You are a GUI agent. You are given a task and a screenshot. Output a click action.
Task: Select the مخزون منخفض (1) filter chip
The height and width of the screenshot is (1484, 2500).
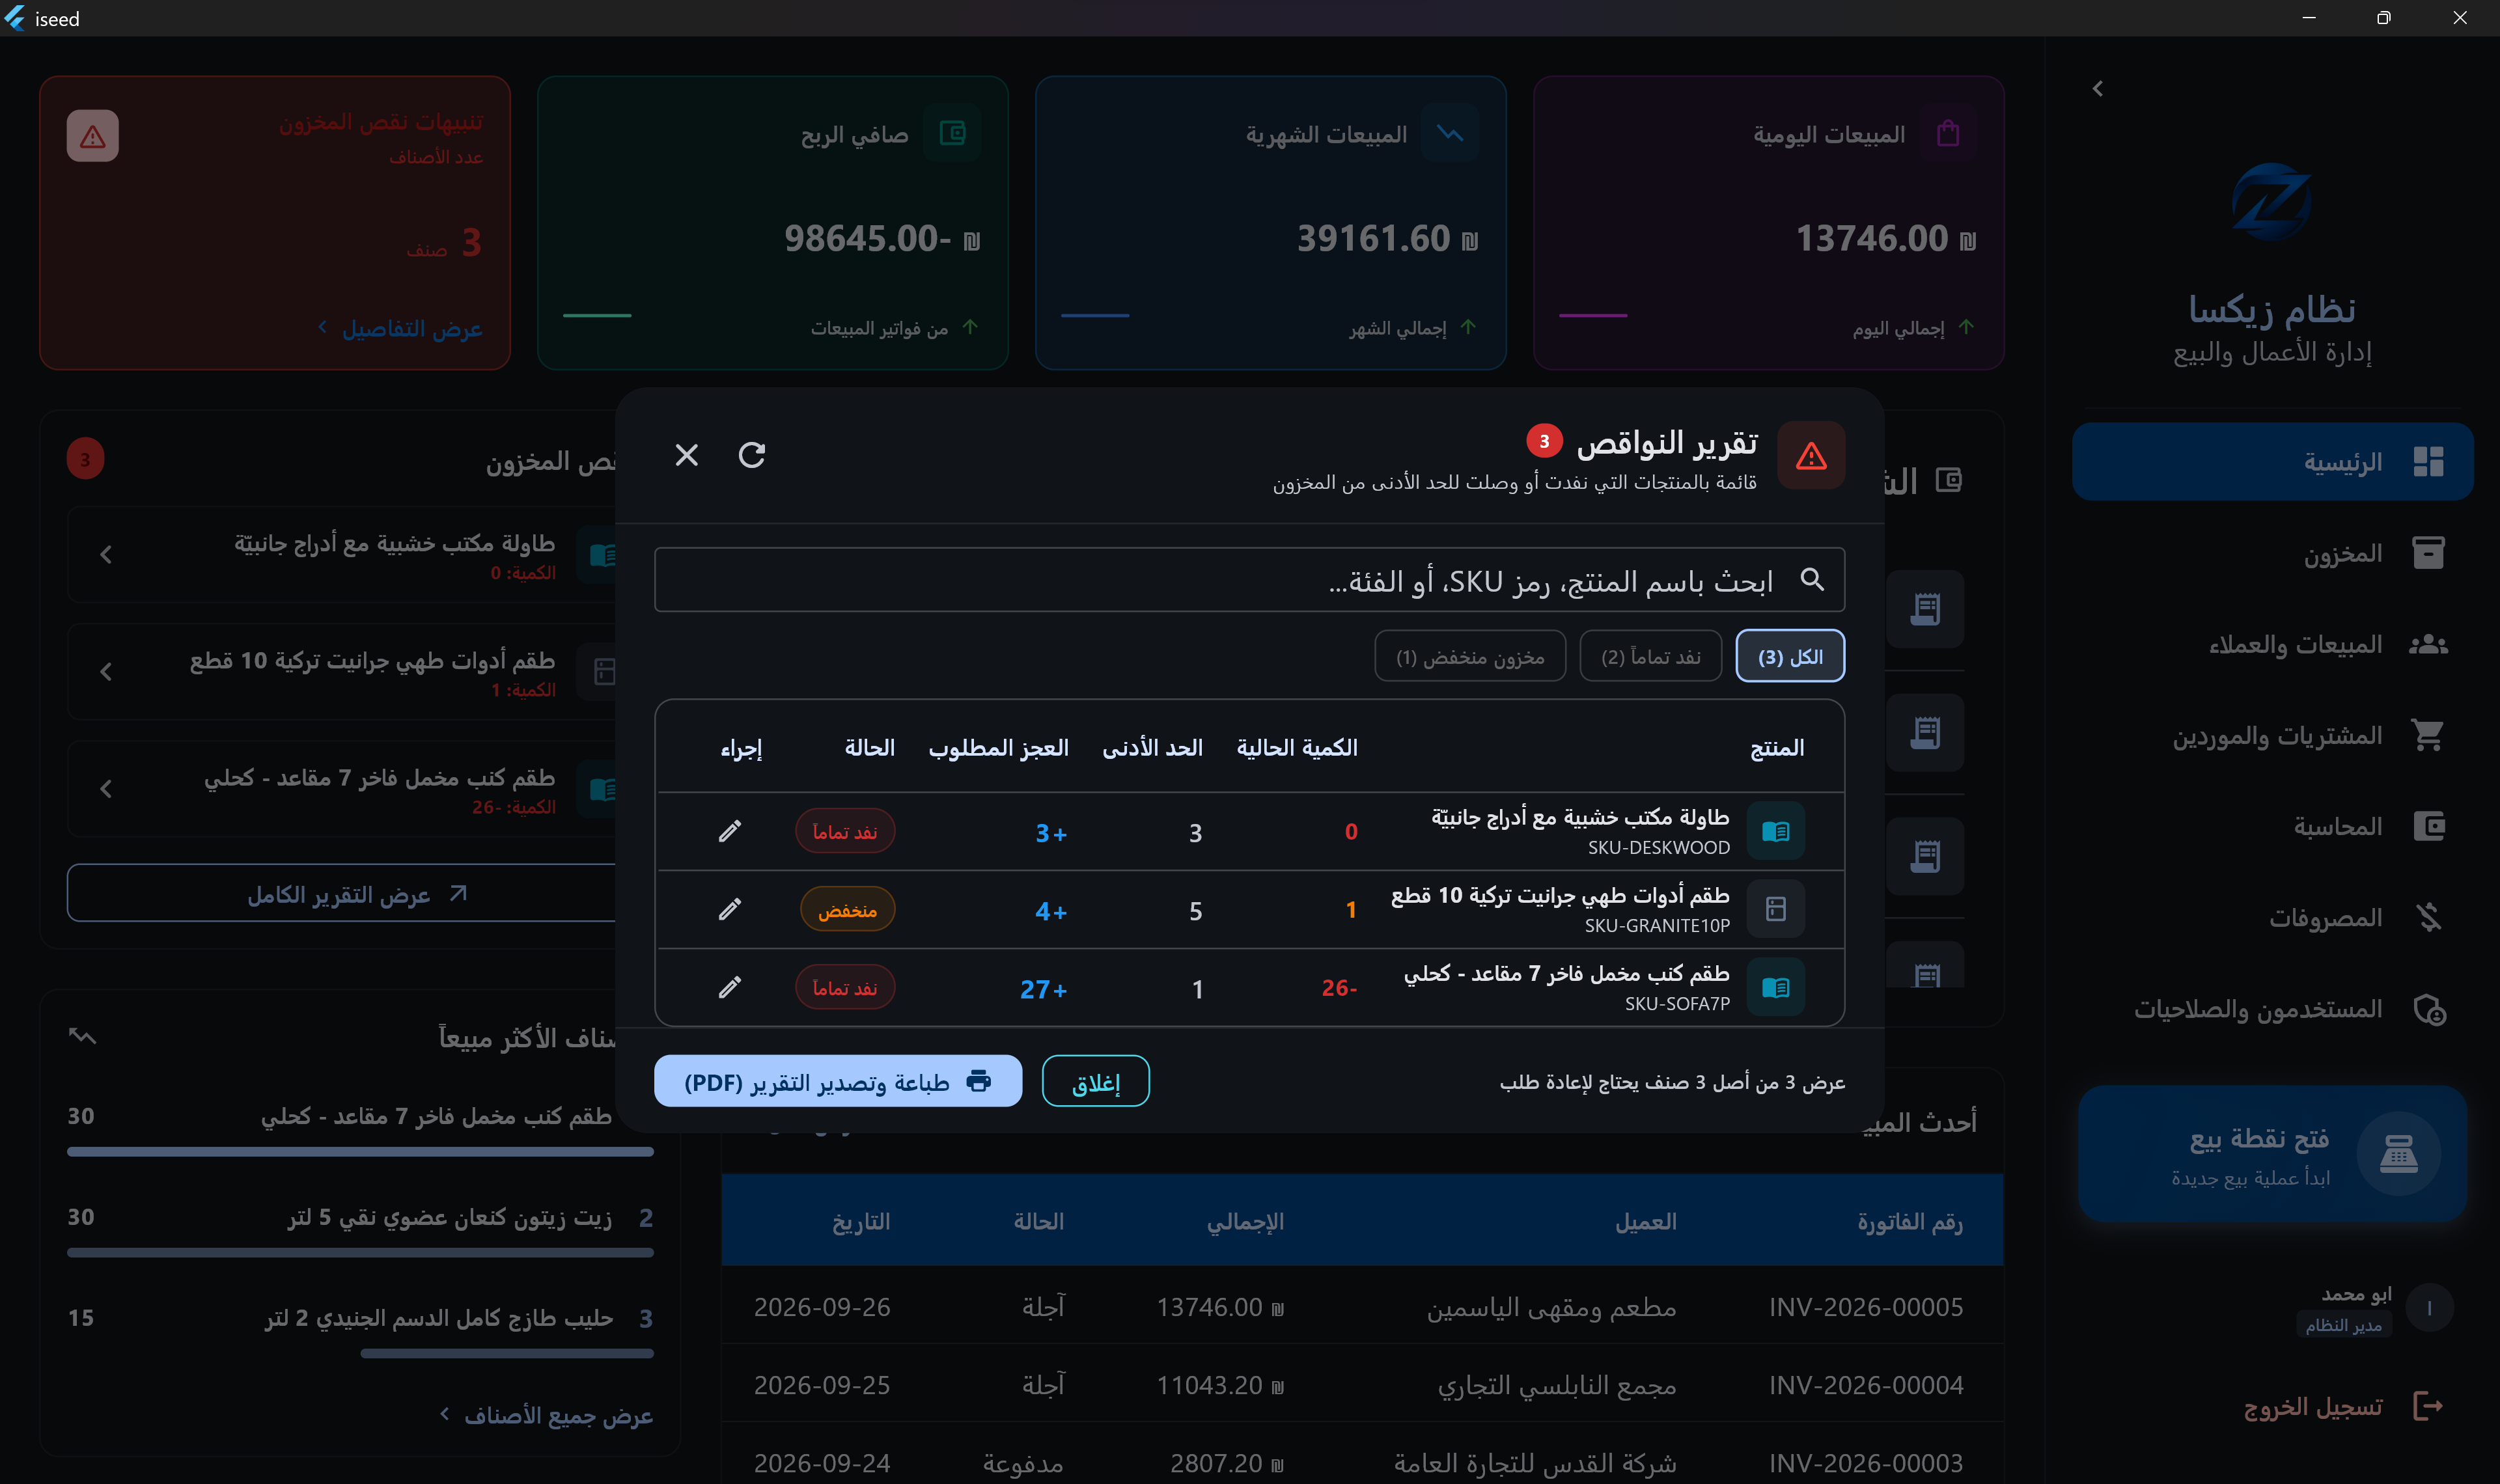[x=1470, y=656]
